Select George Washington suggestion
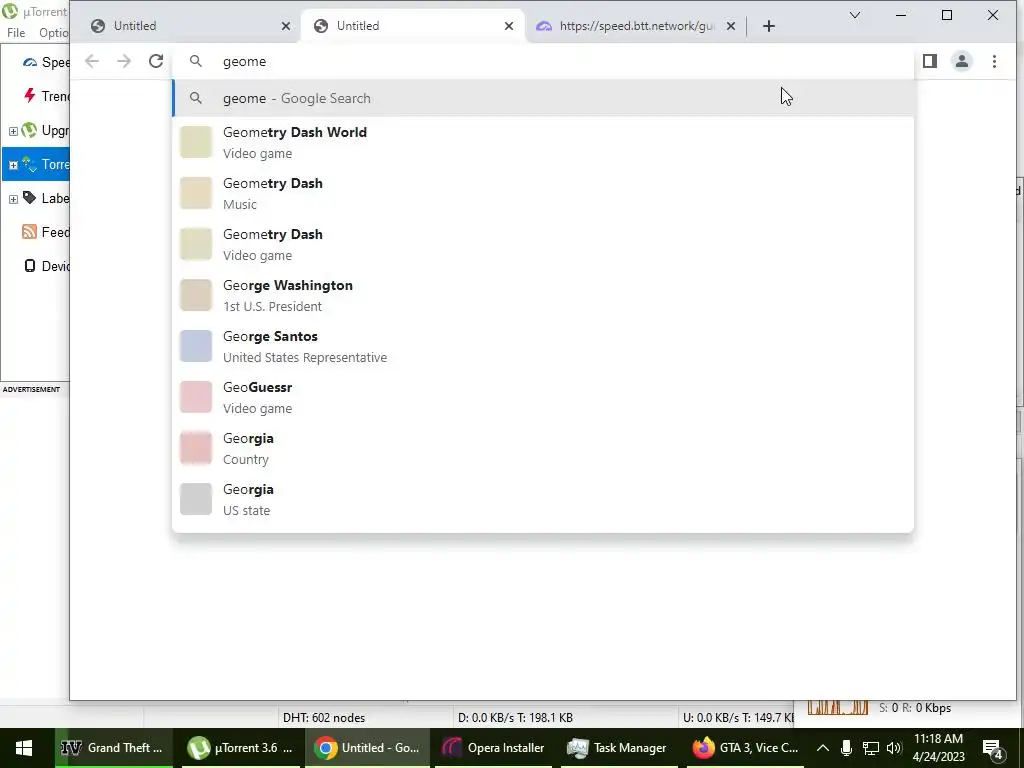1024x768 pixels. pyautogui.click(x=543, y=295)
